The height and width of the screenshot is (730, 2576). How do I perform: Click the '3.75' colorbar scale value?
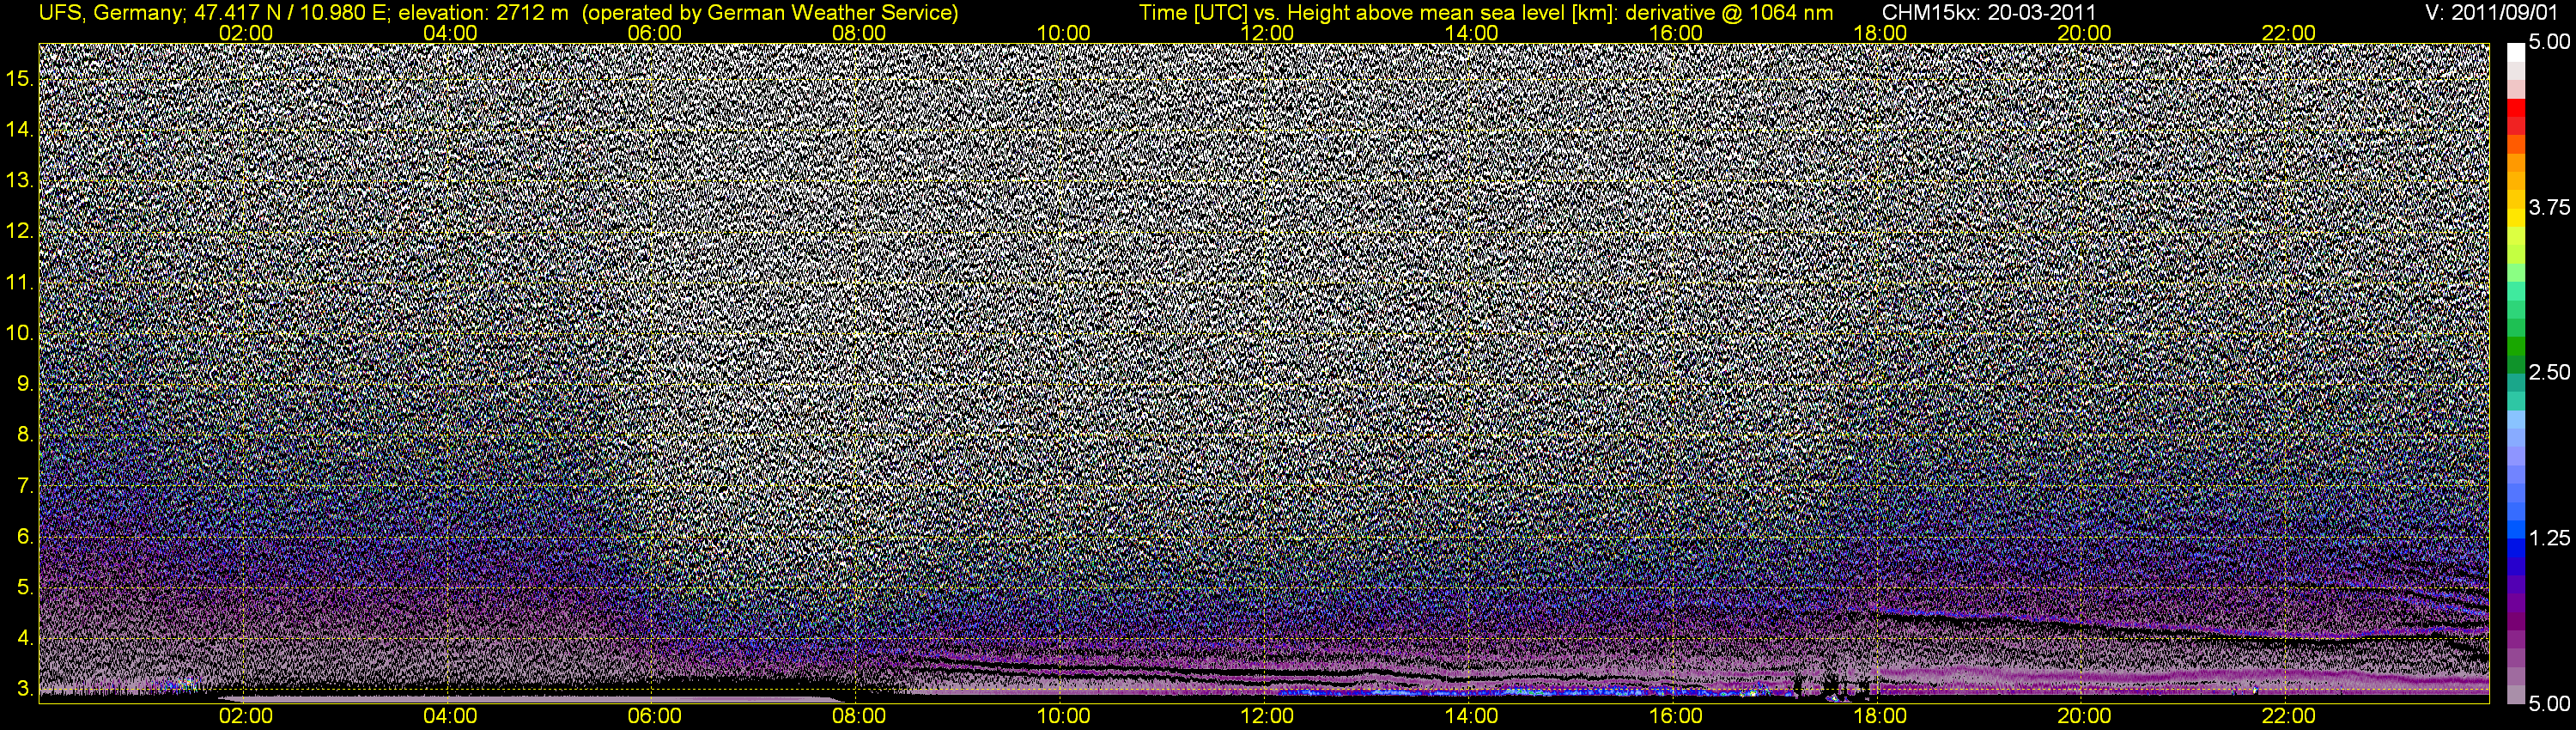pyautogui.click(x=2549, y=207)
